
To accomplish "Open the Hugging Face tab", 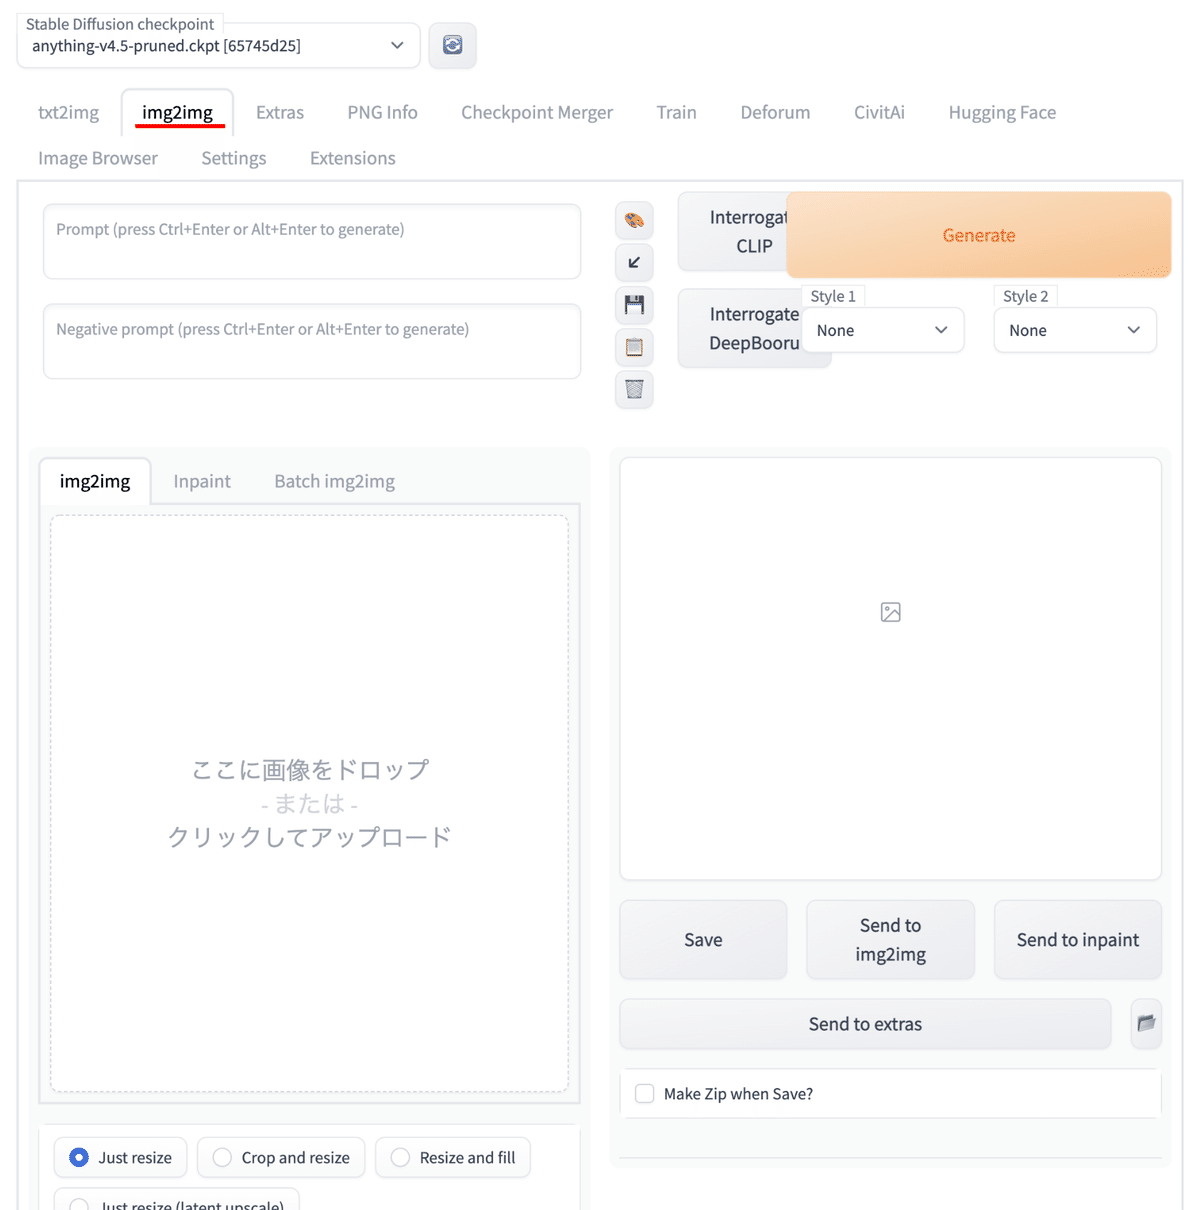I will [1002, 112].
